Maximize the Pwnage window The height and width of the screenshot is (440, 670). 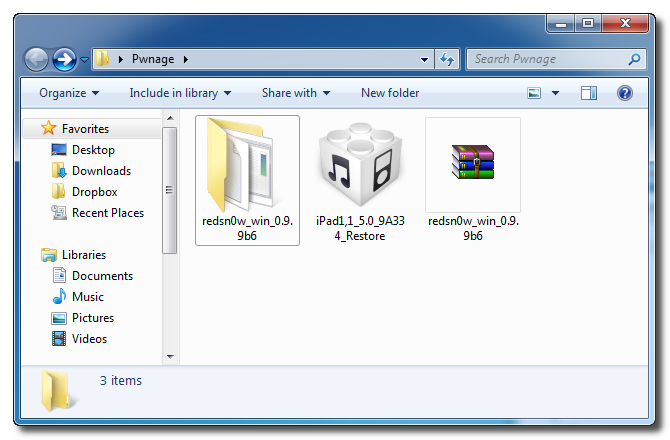coord(588,23)
